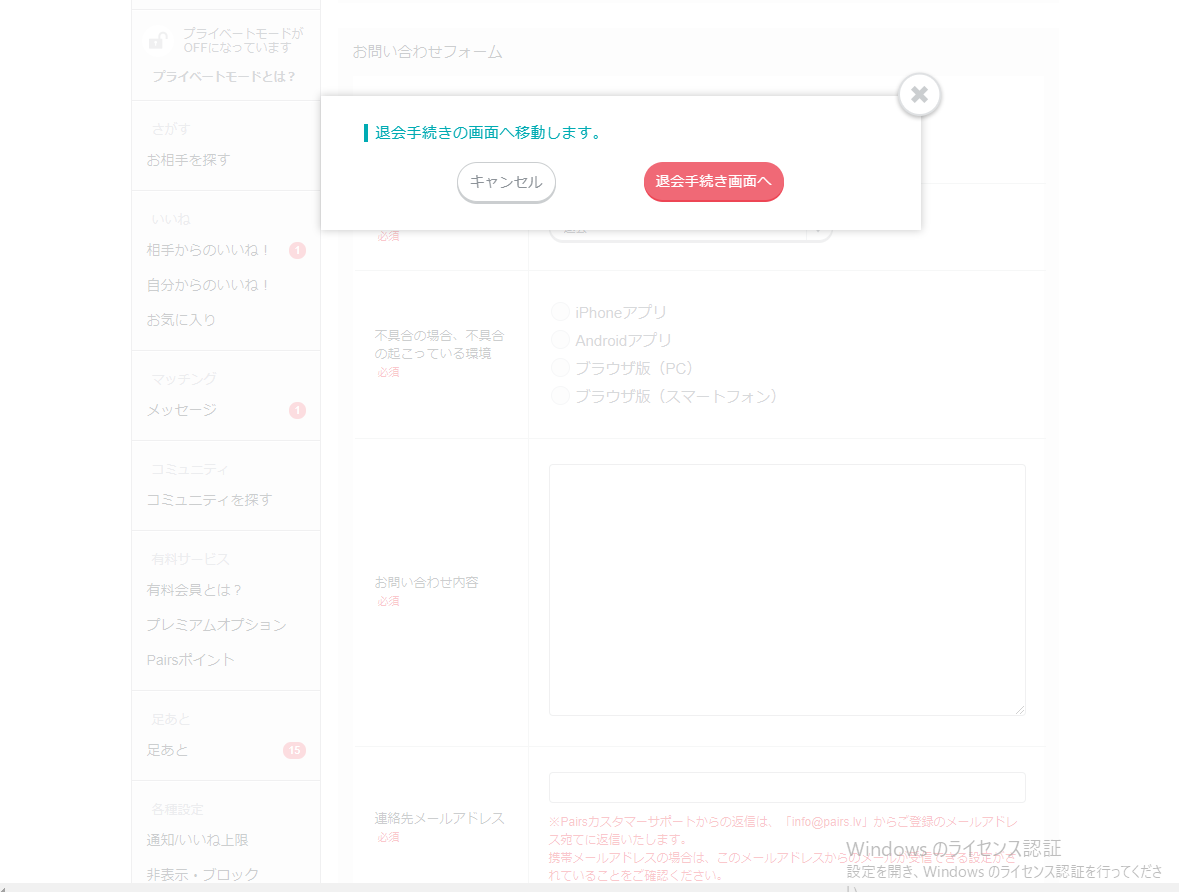Viewport: 1179px width, 892px height.
Task: Click the private mode lock icon
Action: (x=158, y=39)
